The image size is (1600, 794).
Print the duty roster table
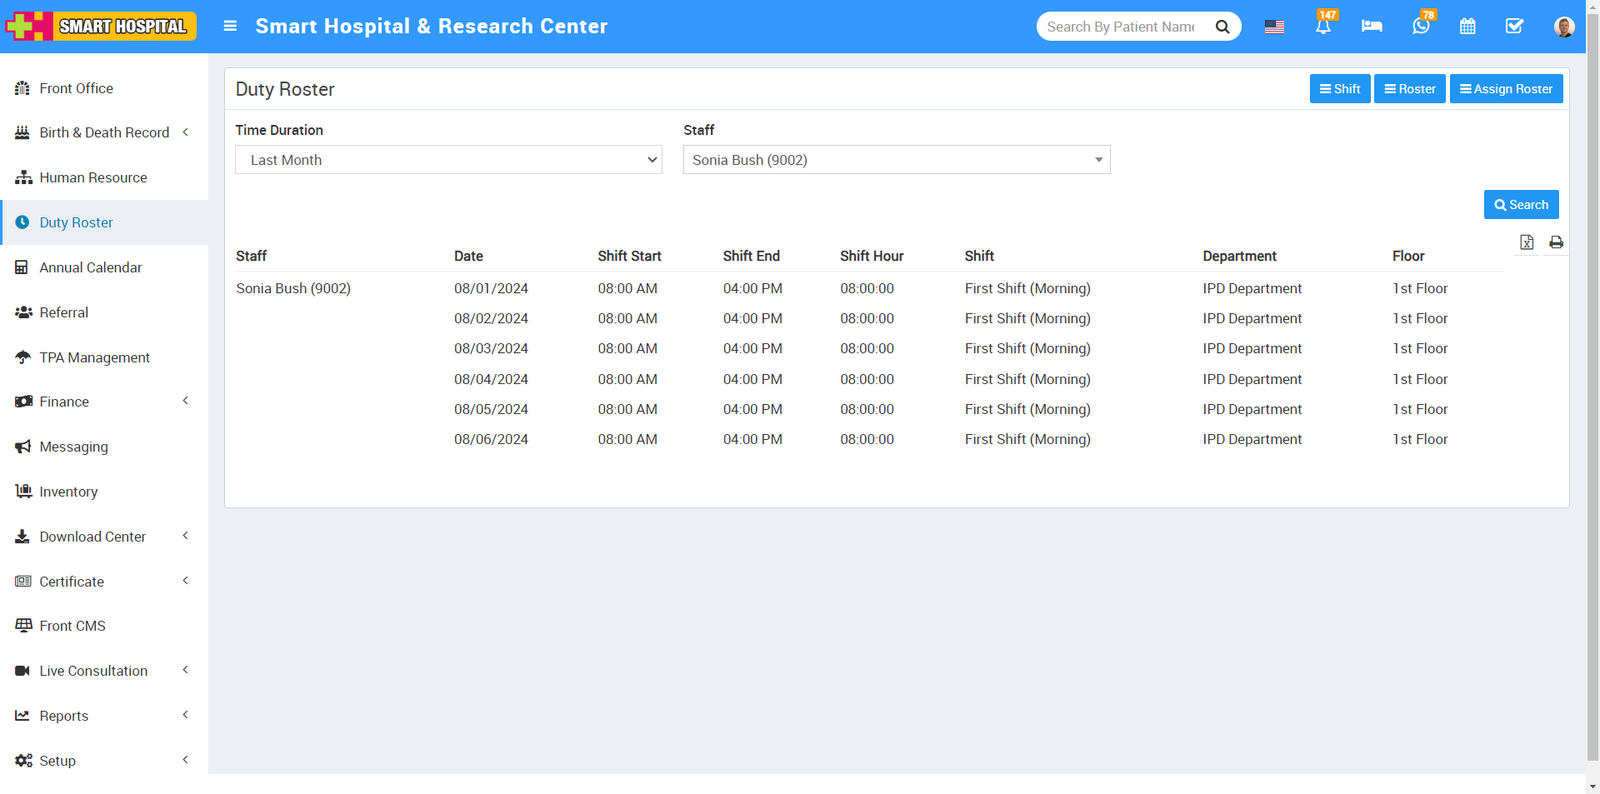tap(1556, 242)
